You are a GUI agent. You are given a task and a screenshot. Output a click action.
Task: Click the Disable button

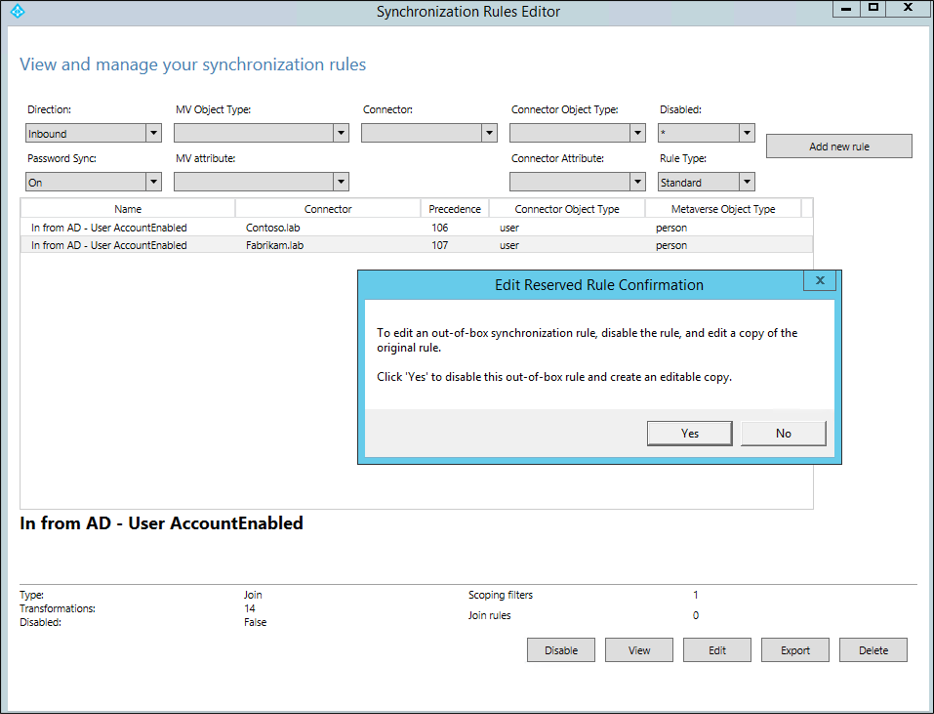[560, 649]
